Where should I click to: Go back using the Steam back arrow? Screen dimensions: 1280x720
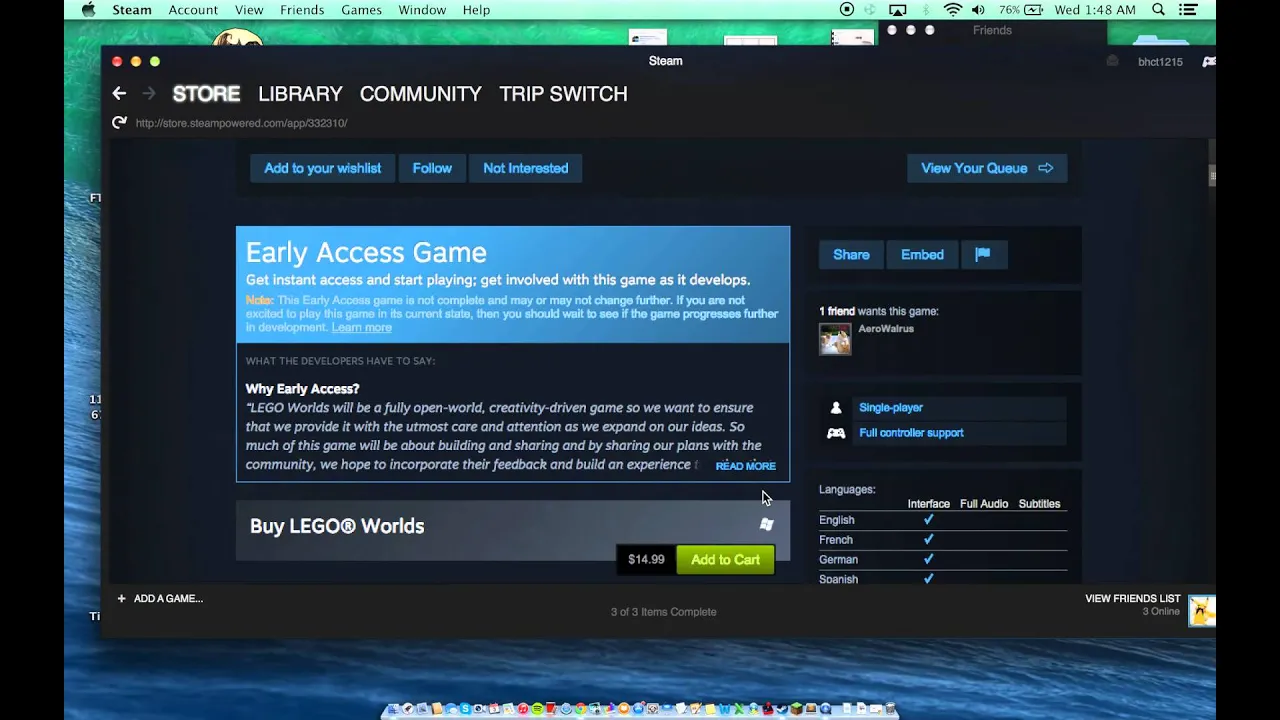point(119,94)
